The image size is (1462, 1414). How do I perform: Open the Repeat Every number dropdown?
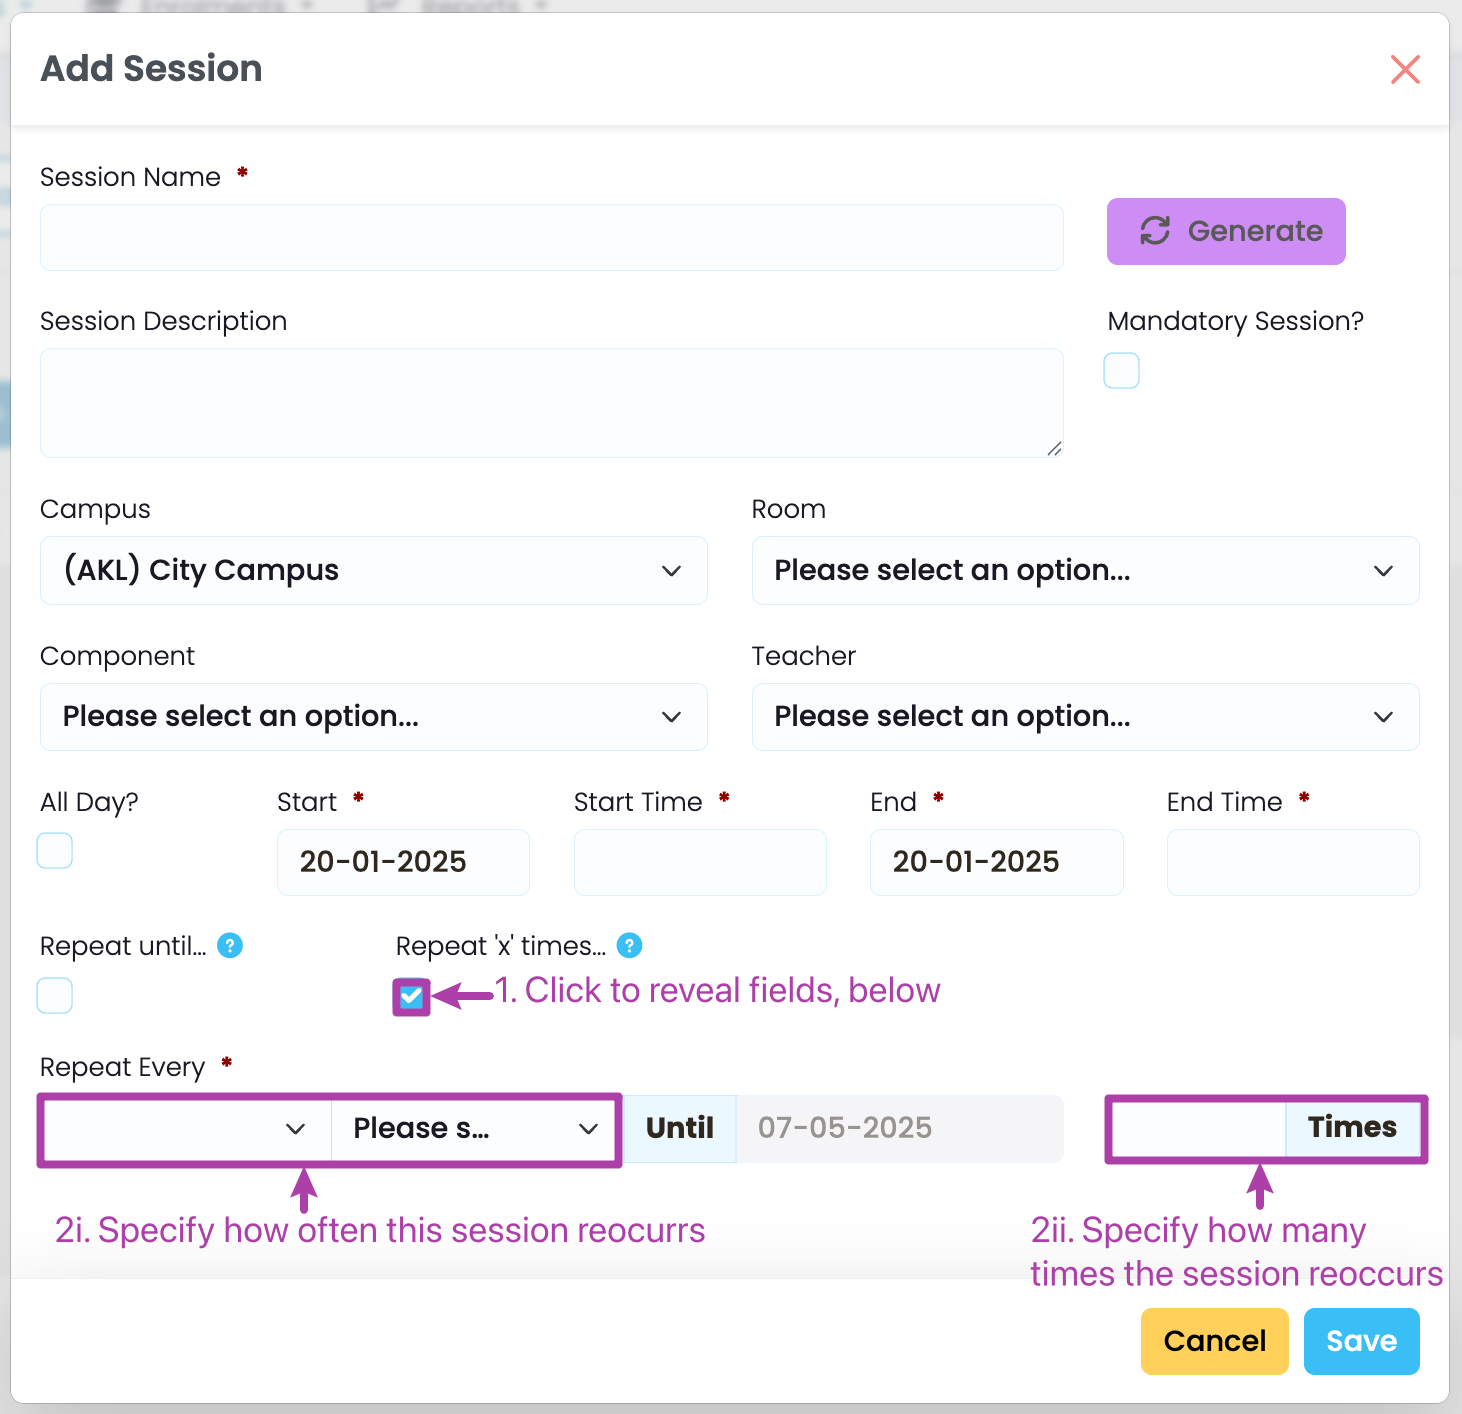[186, 1129]
